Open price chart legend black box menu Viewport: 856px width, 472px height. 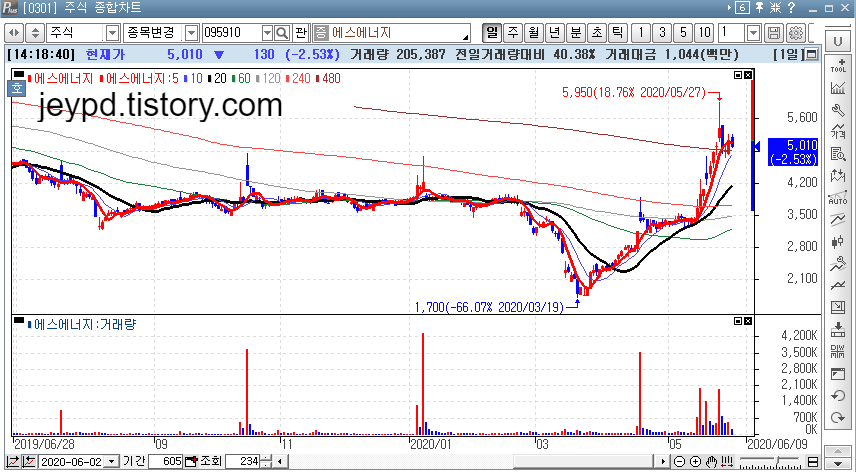(x=19, y=74)
